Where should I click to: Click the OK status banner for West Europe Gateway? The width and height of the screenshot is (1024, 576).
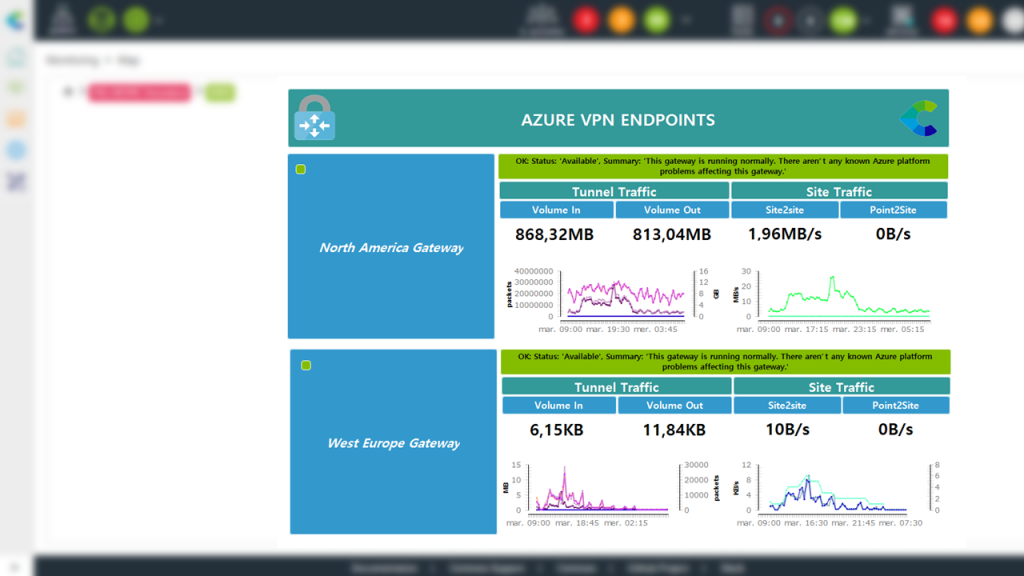coord(726,362)
